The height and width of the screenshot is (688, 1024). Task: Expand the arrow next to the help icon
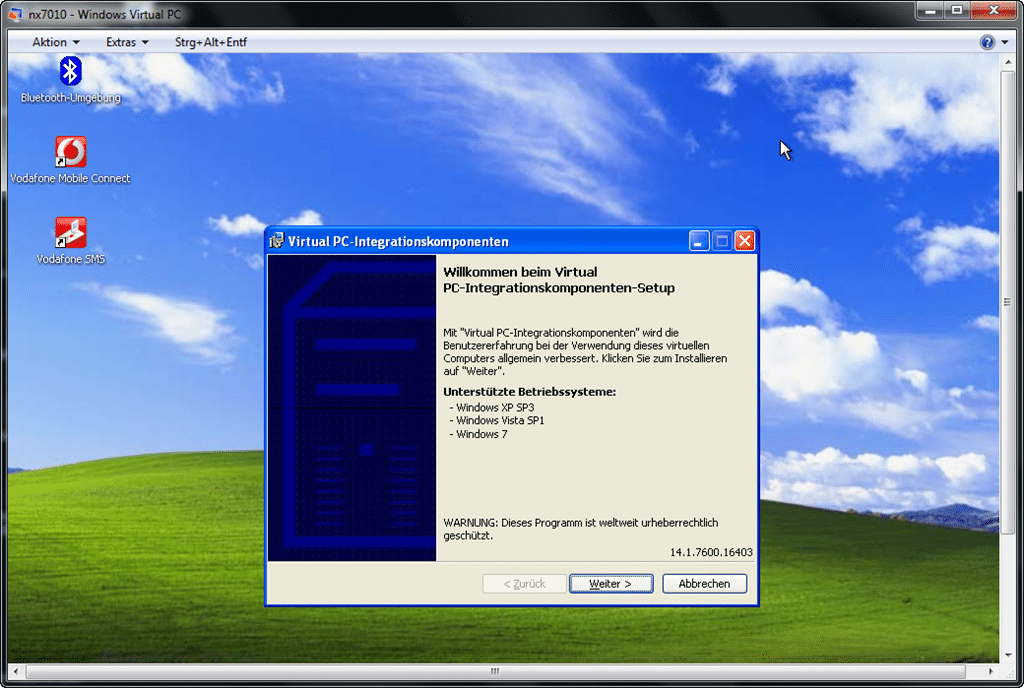[x=1004, y=42]
